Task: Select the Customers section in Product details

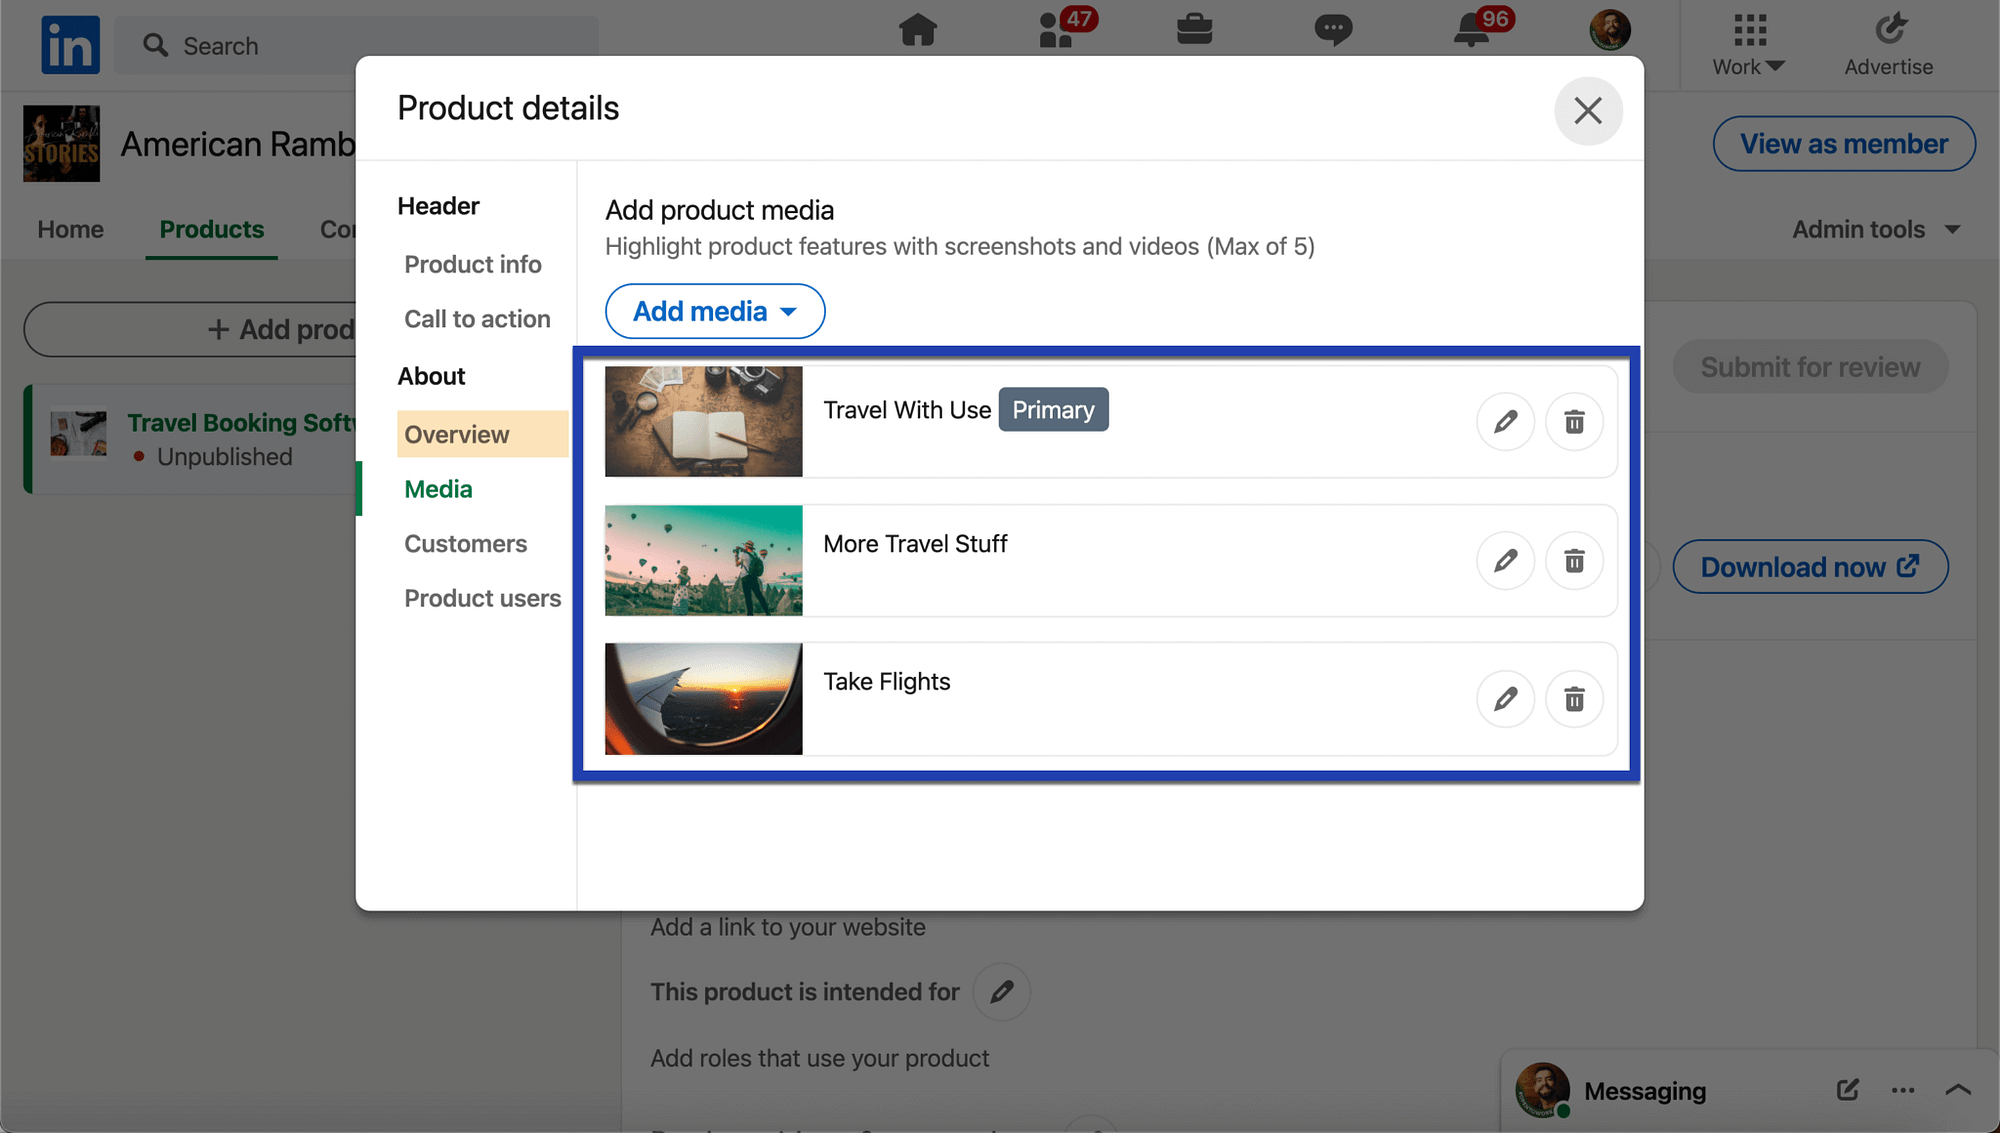Action: pos(465,543)
